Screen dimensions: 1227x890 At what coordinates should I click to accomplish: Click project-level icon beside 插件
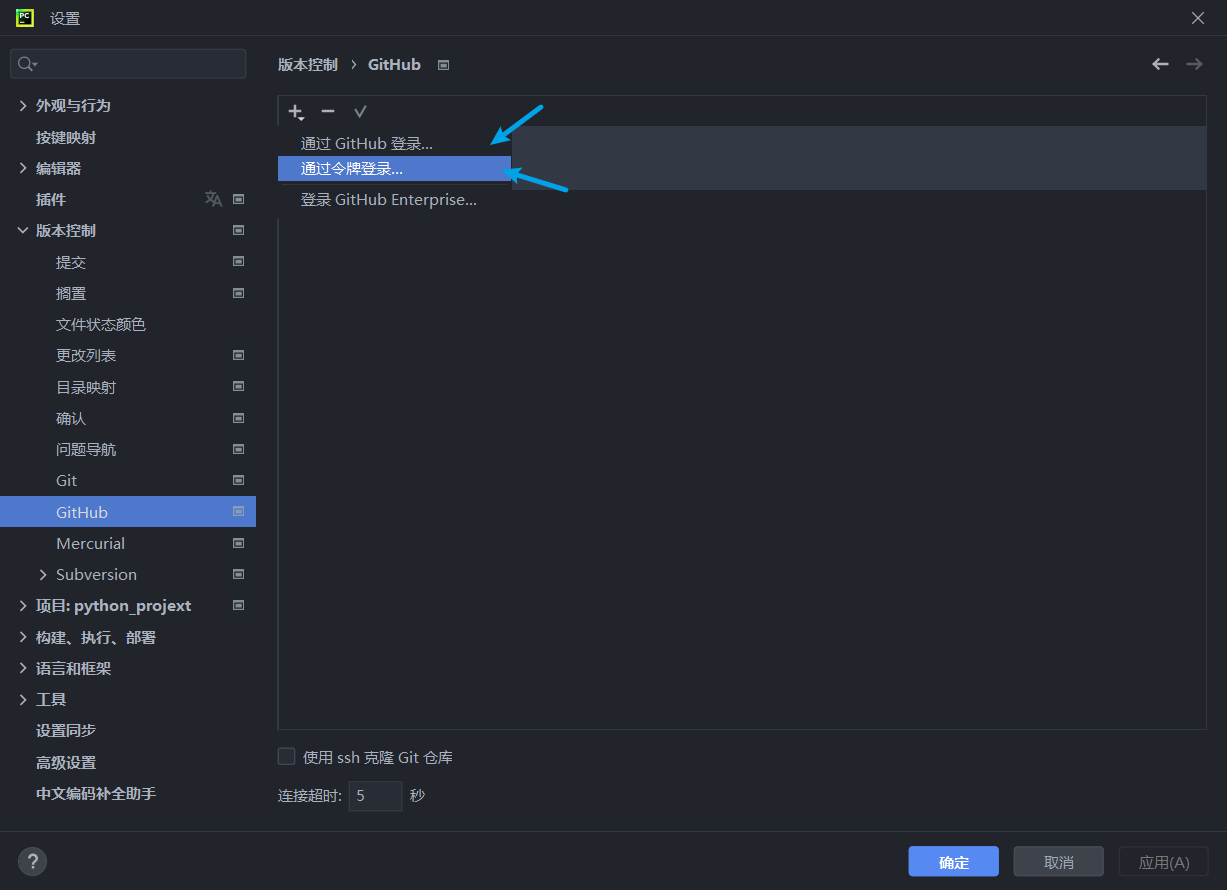[239, 199]
